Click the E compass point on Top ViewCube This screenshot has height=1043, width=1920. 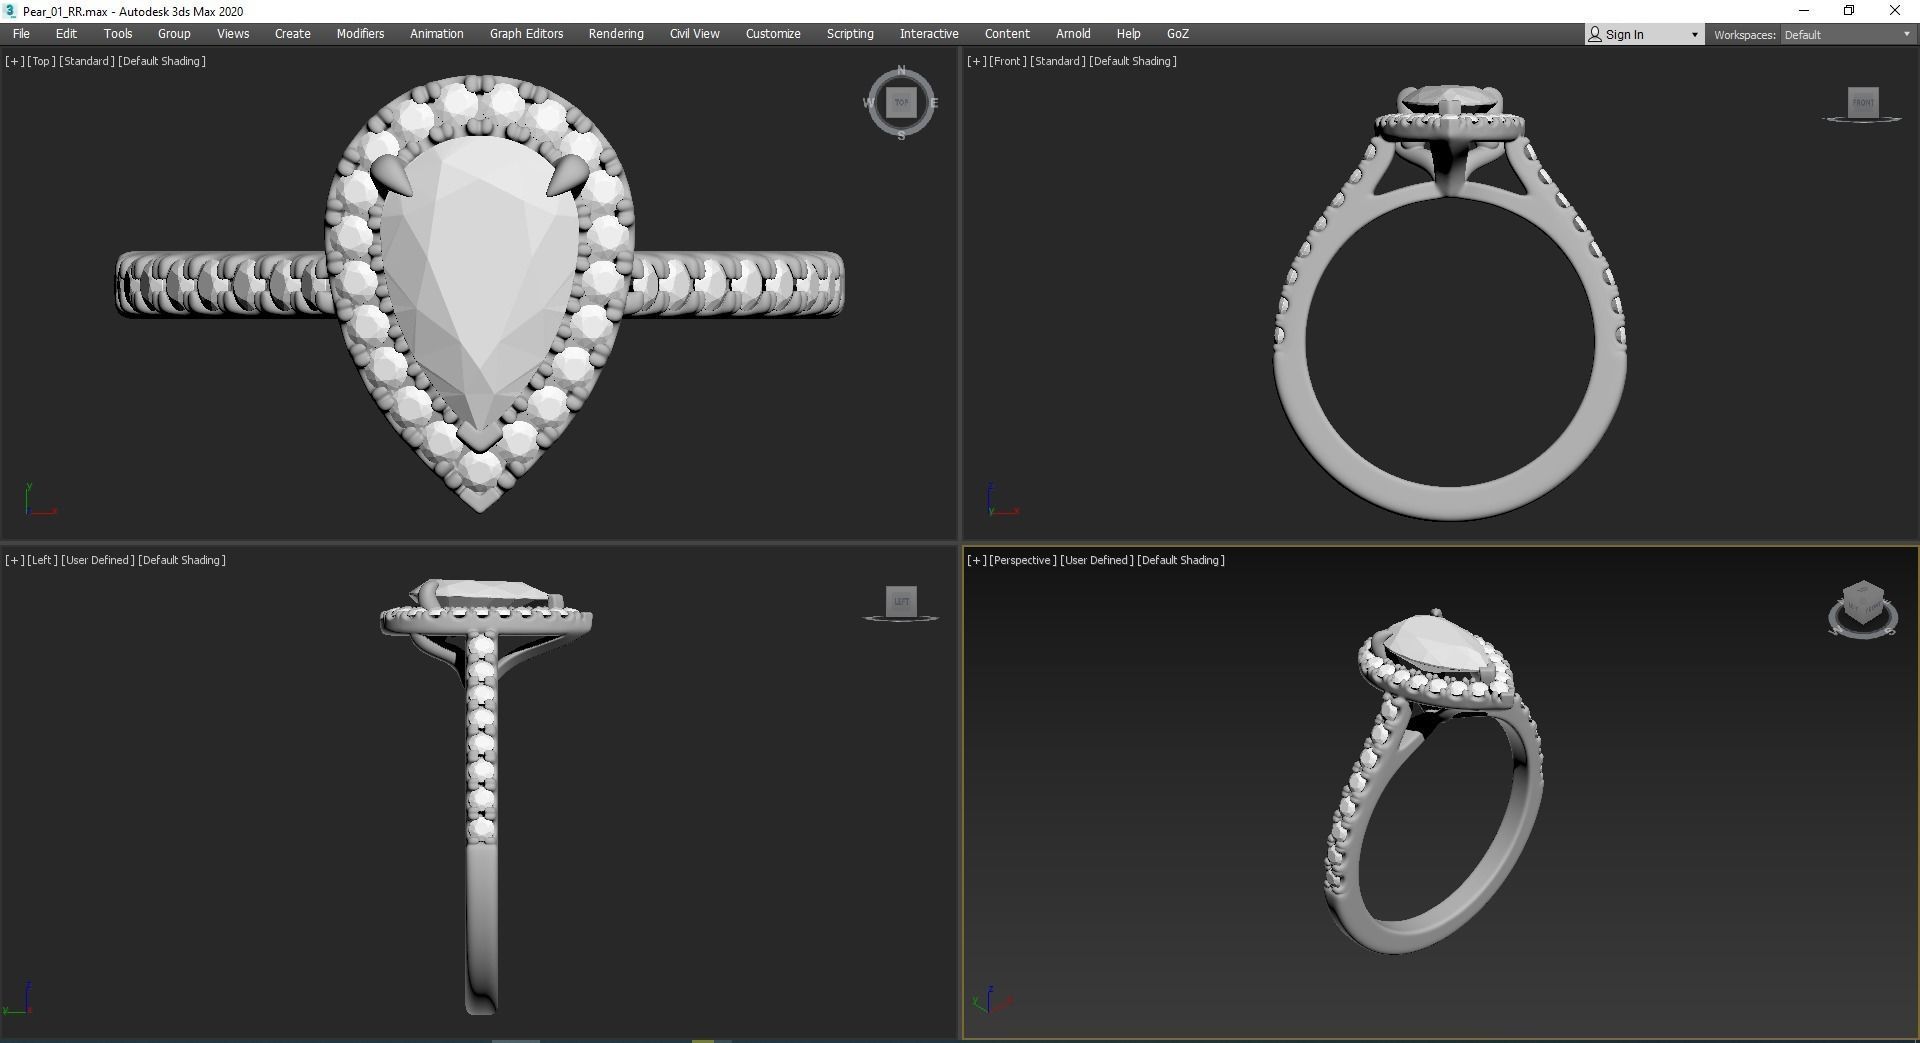pos(934,103)
